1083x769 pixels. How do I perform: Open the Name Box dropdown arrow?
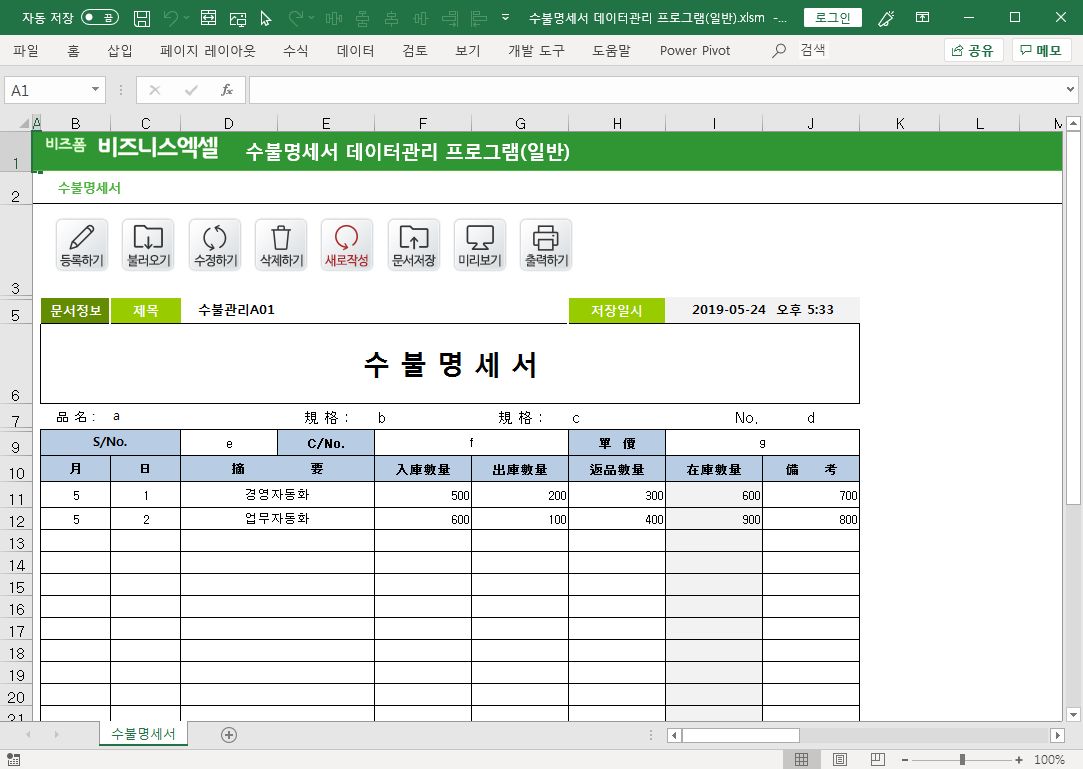pyautogui.click(x=96, y=90)
